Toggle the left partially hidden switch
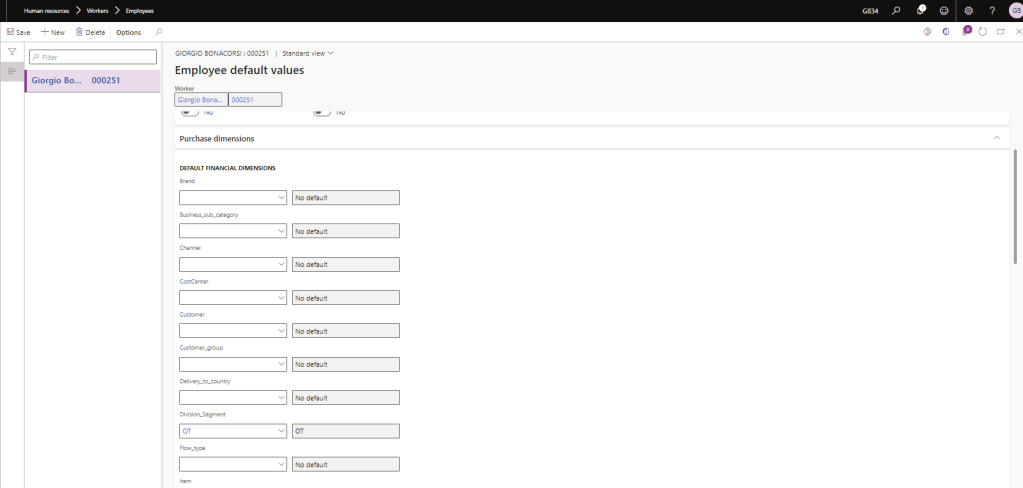Image resolution: width=1023 pixels, height=488 pixels. [x=187, y=112]
